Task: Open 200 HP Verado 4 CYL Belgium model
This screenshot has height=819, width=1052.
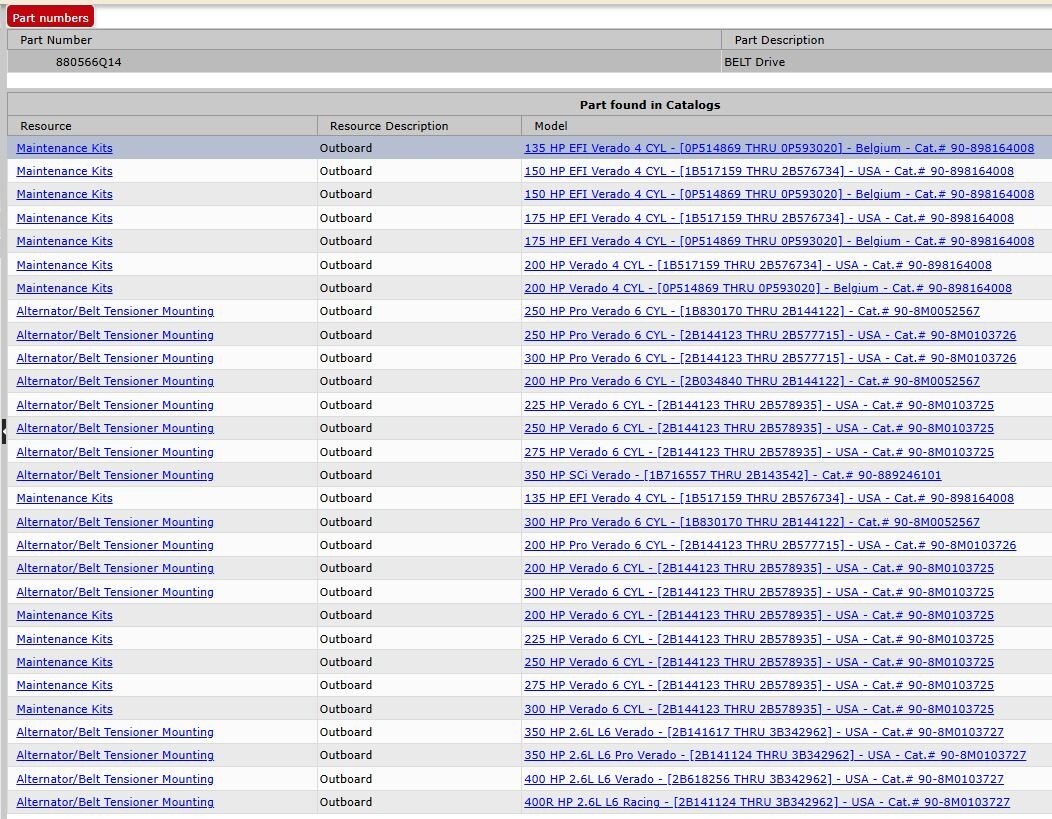Action: coord(768,288)
